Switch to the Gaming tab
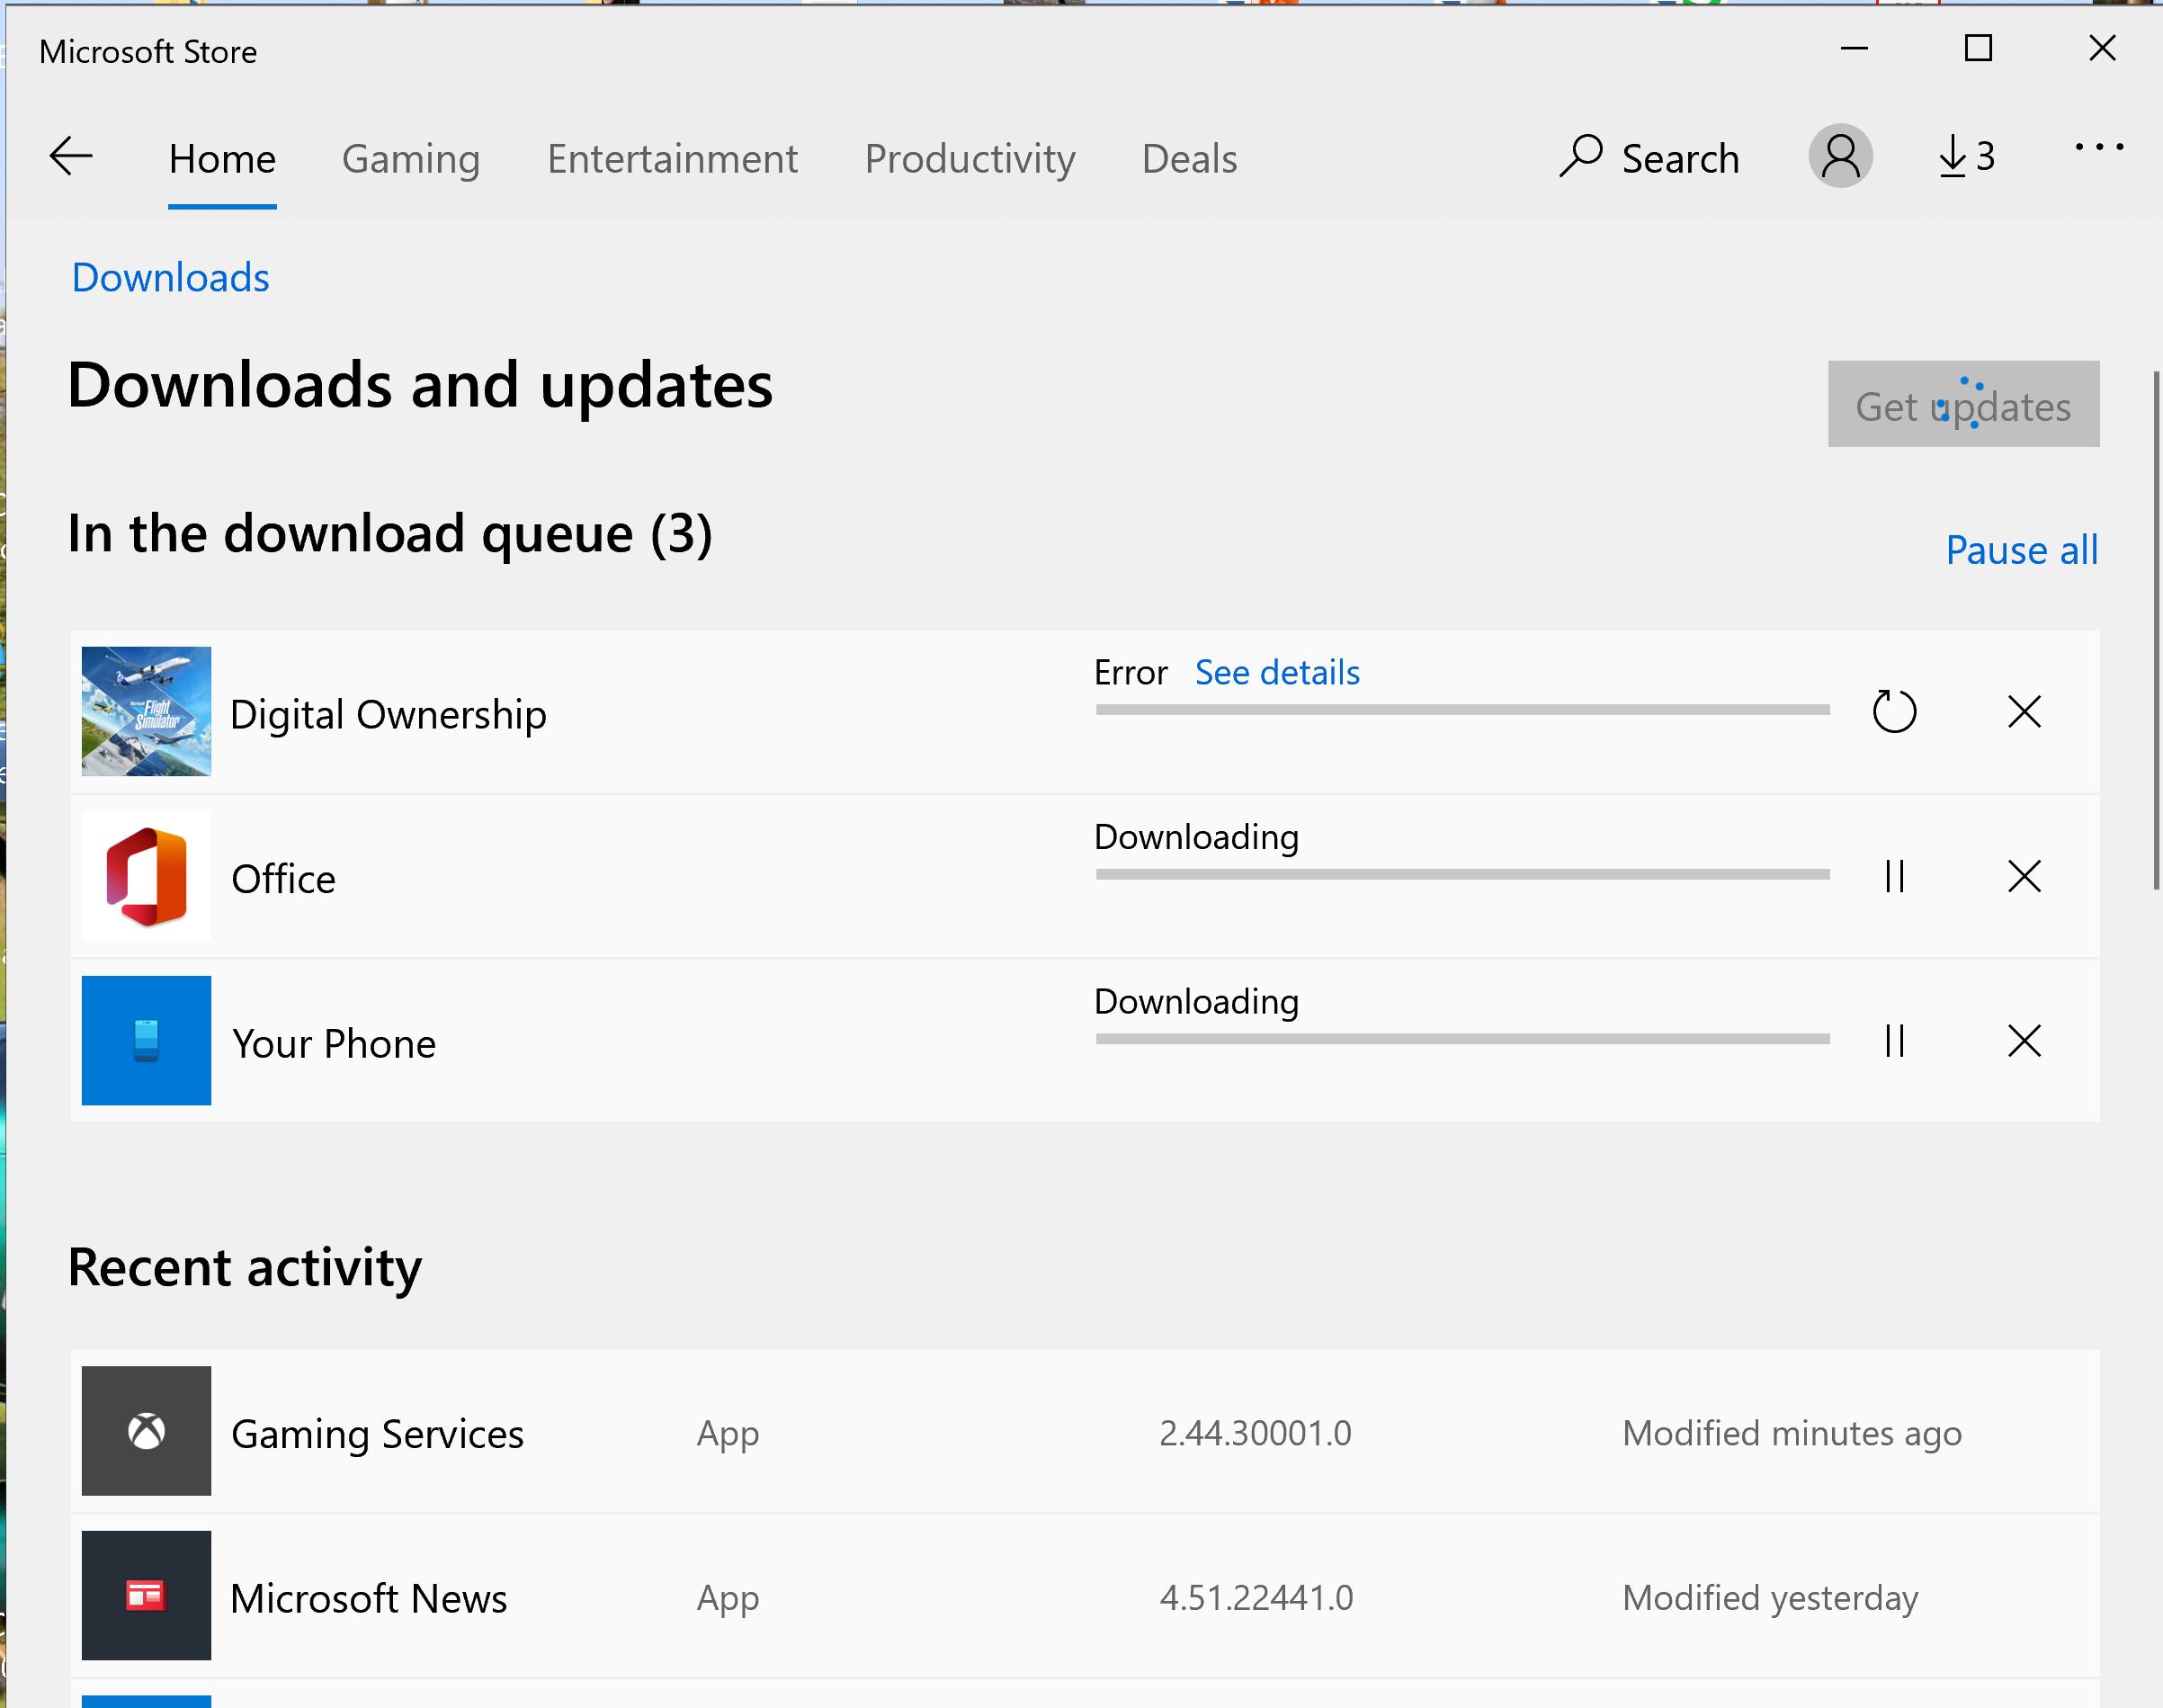The width and height of the screenshot is (2163, 1708). pyautogui.click(x=411, y=159)
